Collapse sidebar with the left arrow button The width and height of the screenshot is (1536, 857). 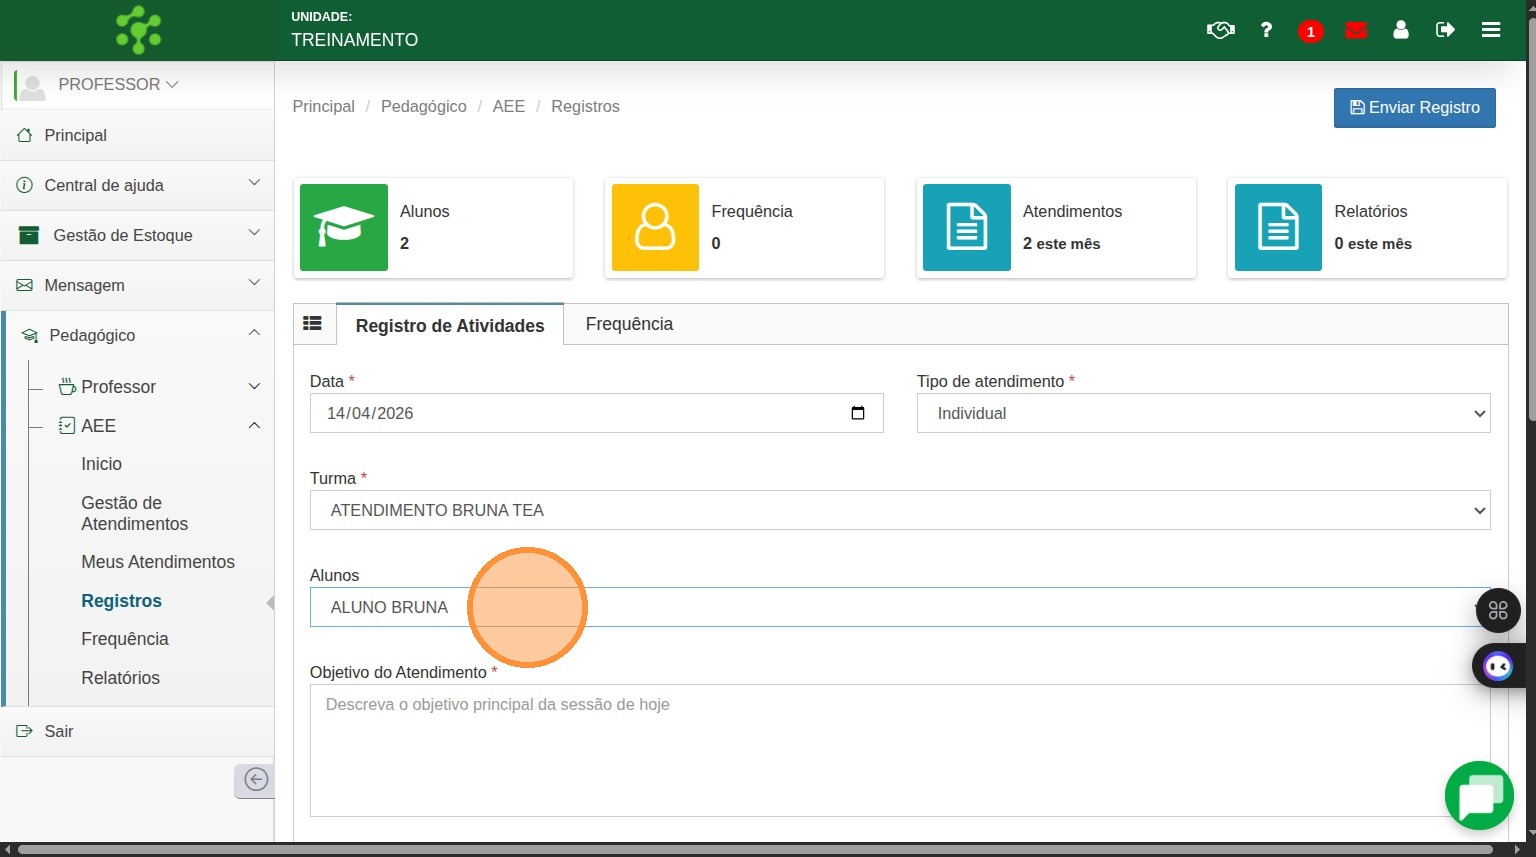255,780
